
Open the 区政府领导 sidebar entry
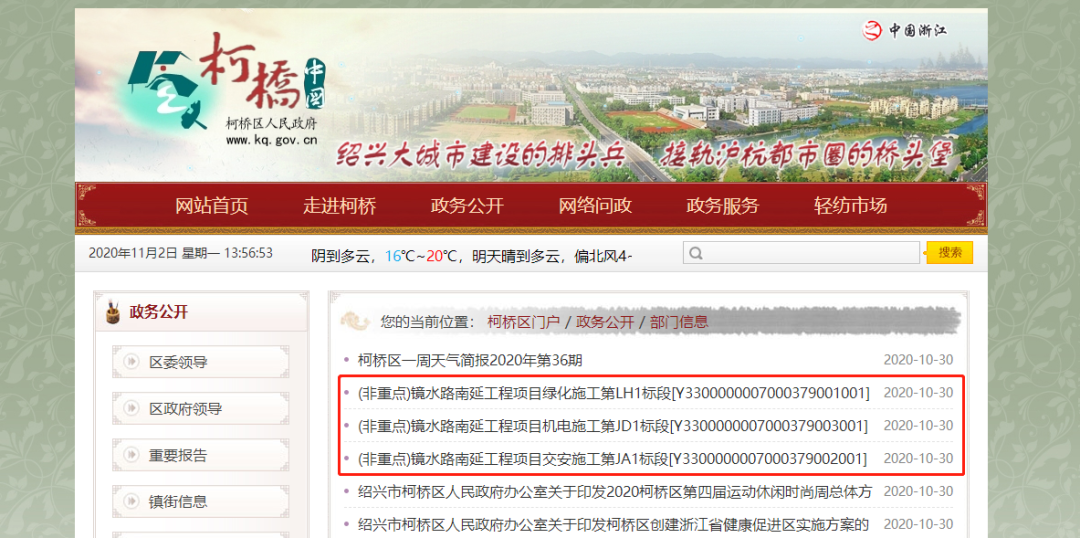pyautogui.click(x=201, y=408)
